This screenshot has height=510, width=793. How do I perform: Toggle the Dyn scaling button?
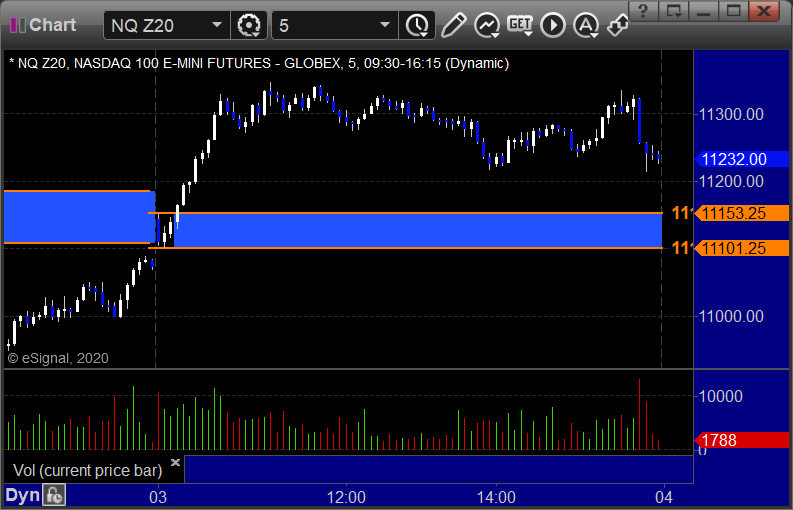coord(22,495)
